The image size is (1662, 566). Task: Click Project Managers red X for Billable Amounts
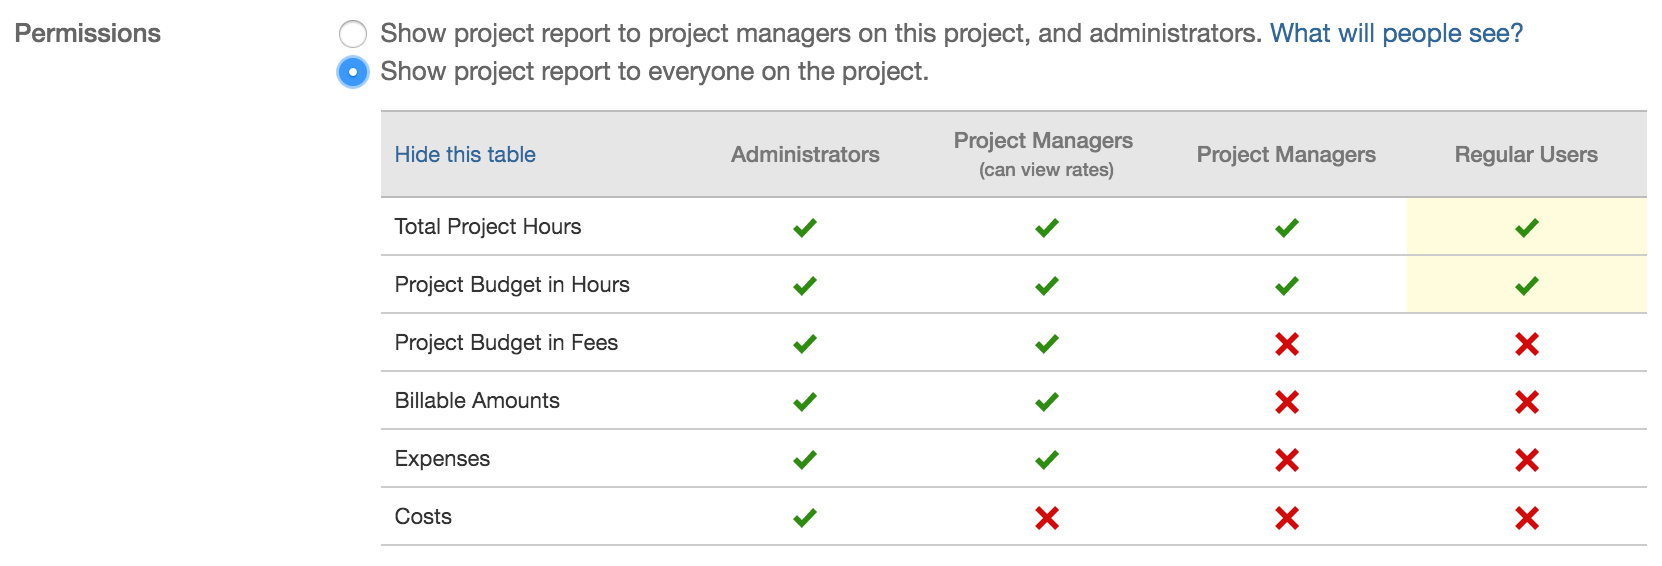point(1286,401)
